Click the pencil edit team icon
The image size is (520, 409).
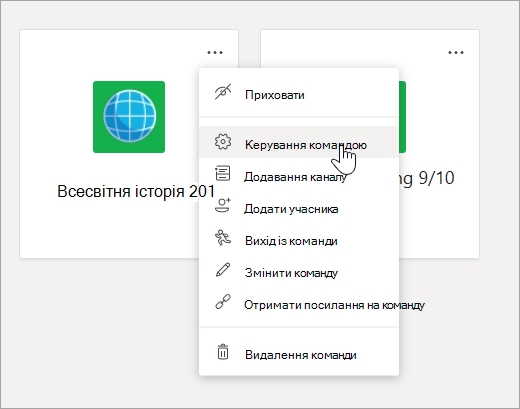pos(223,269)
